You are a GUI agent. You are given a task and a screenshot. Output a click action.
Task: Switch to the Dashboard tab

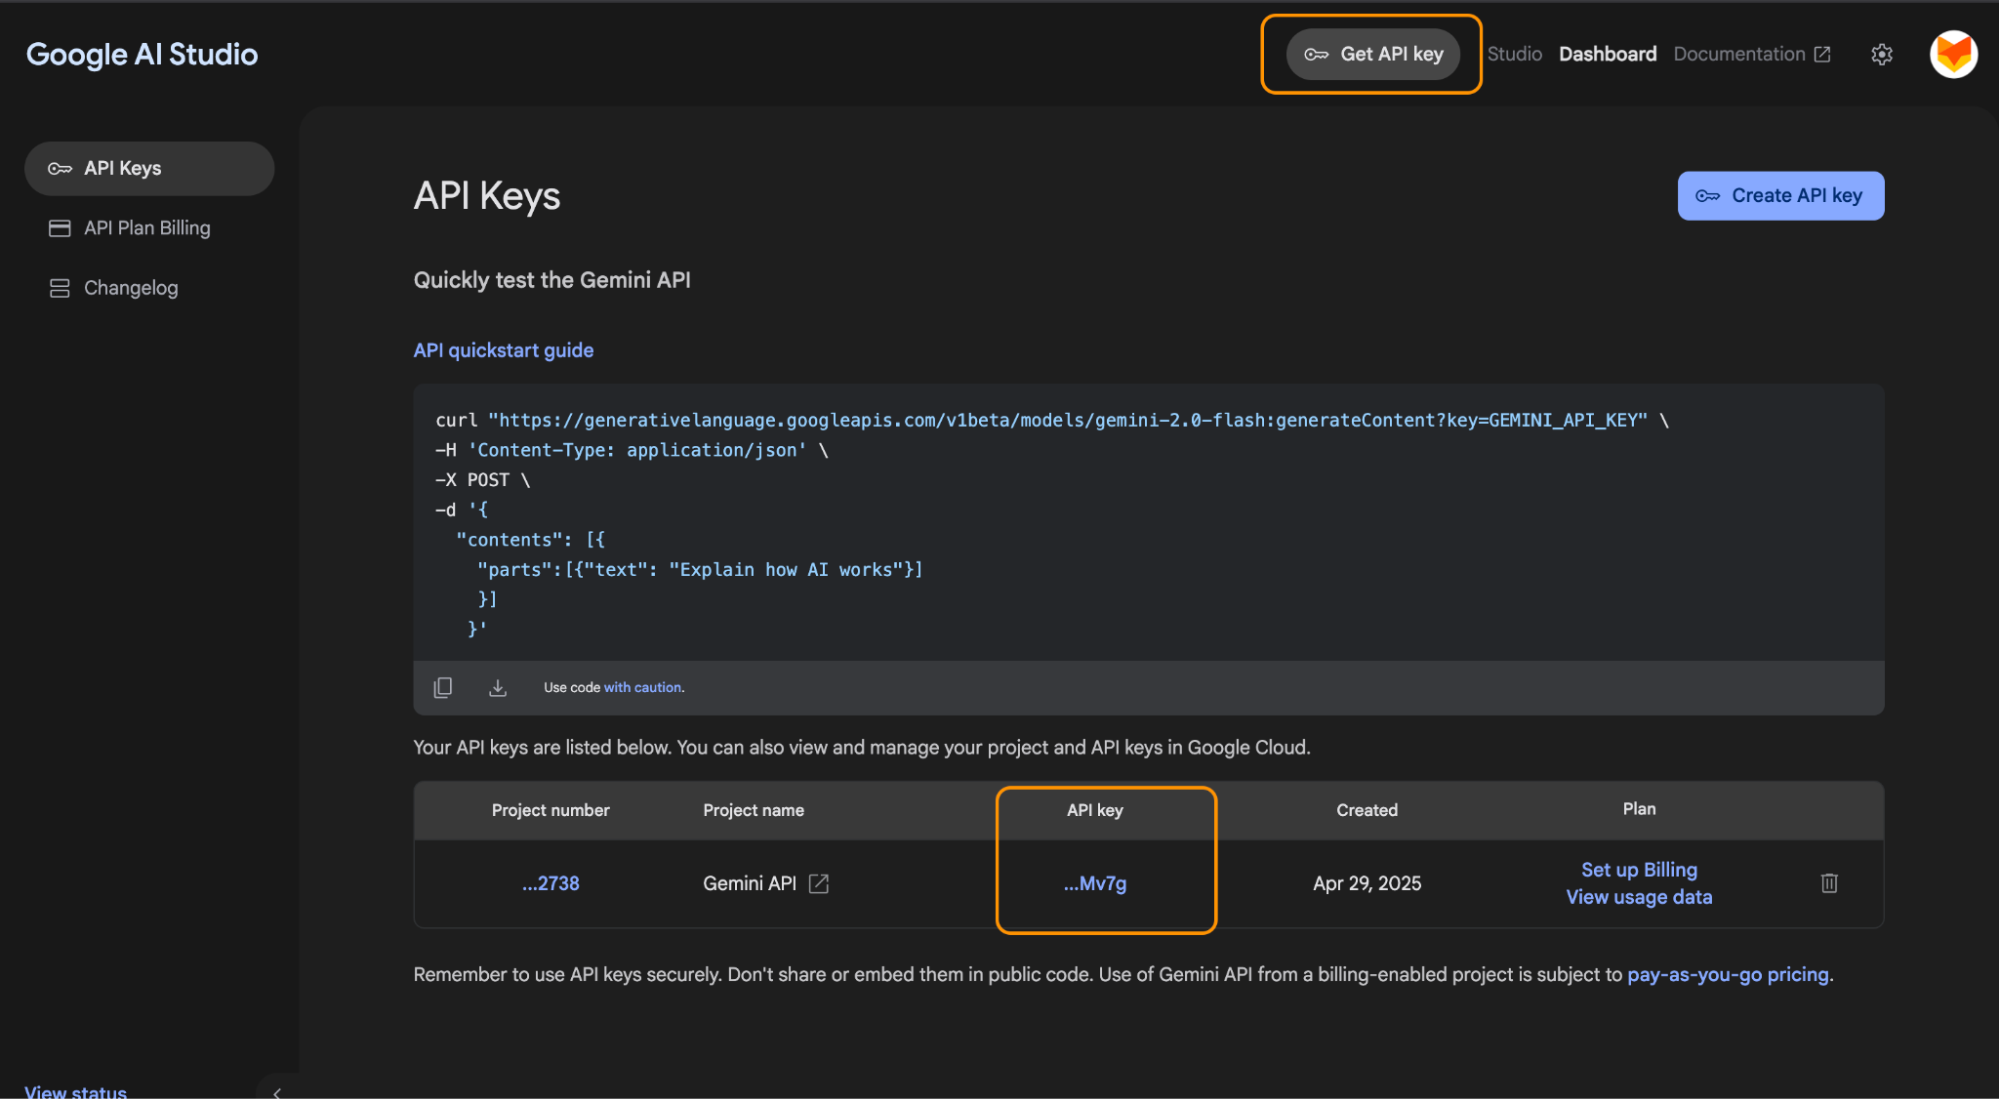[1607, 54]
